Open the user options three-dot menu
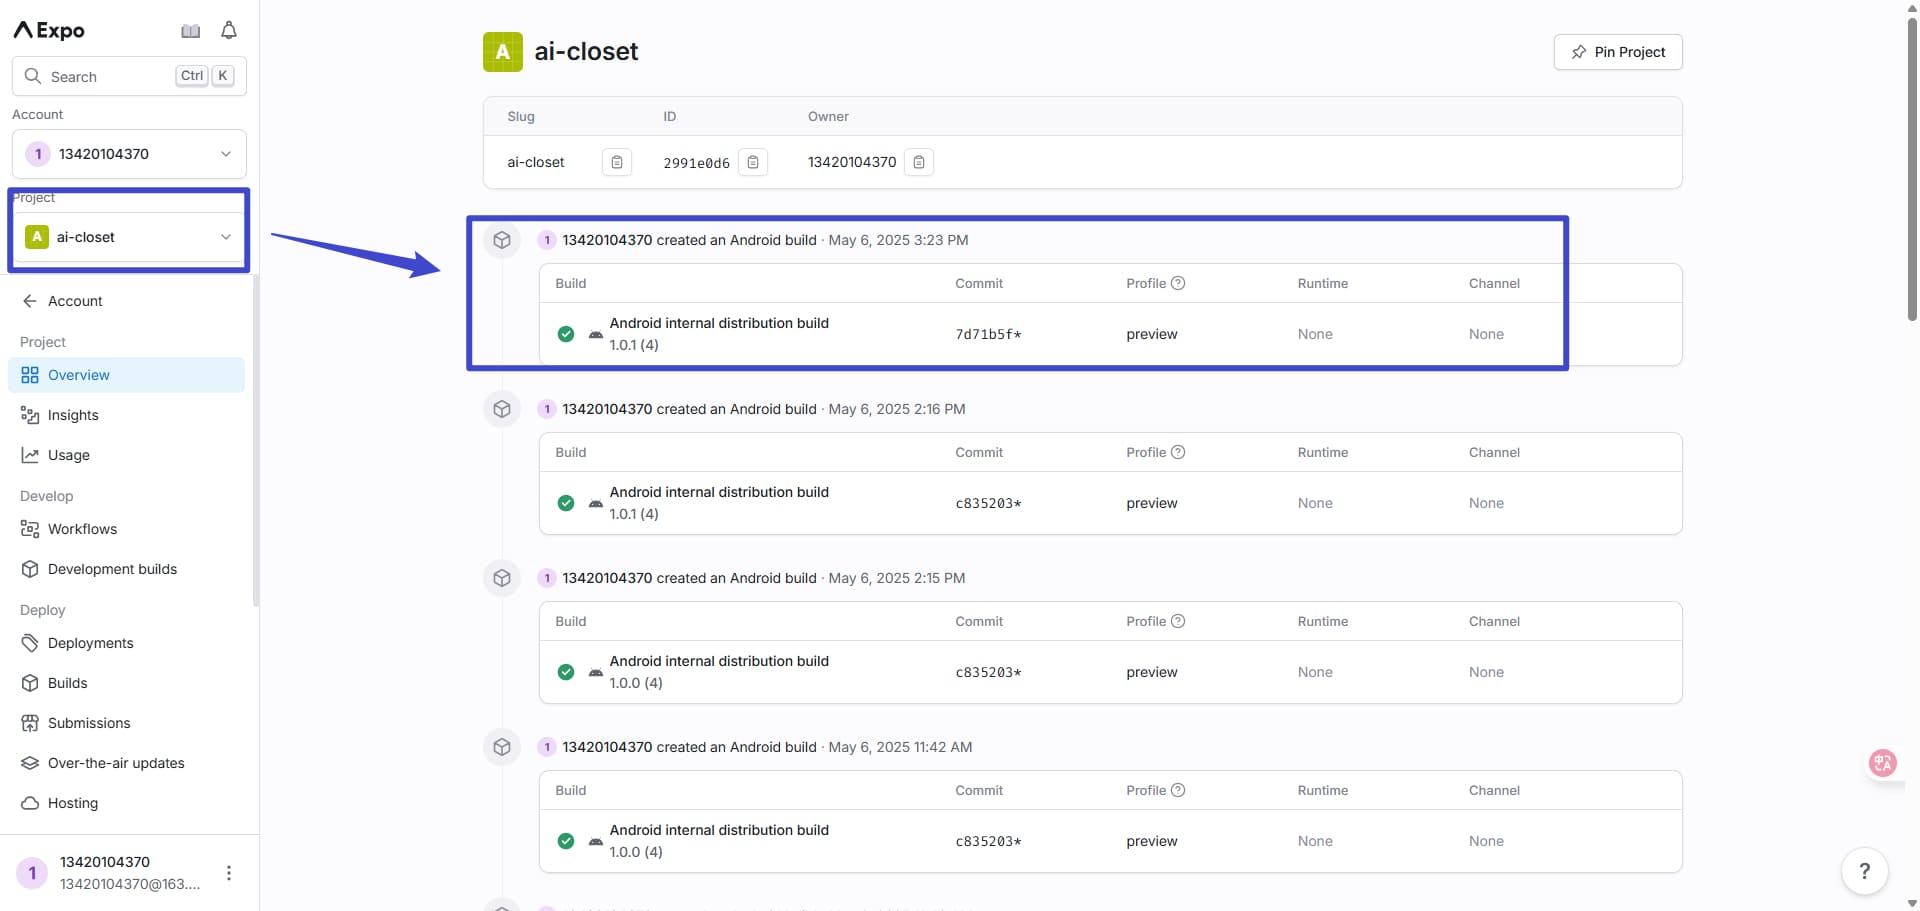 pos(229,873)
